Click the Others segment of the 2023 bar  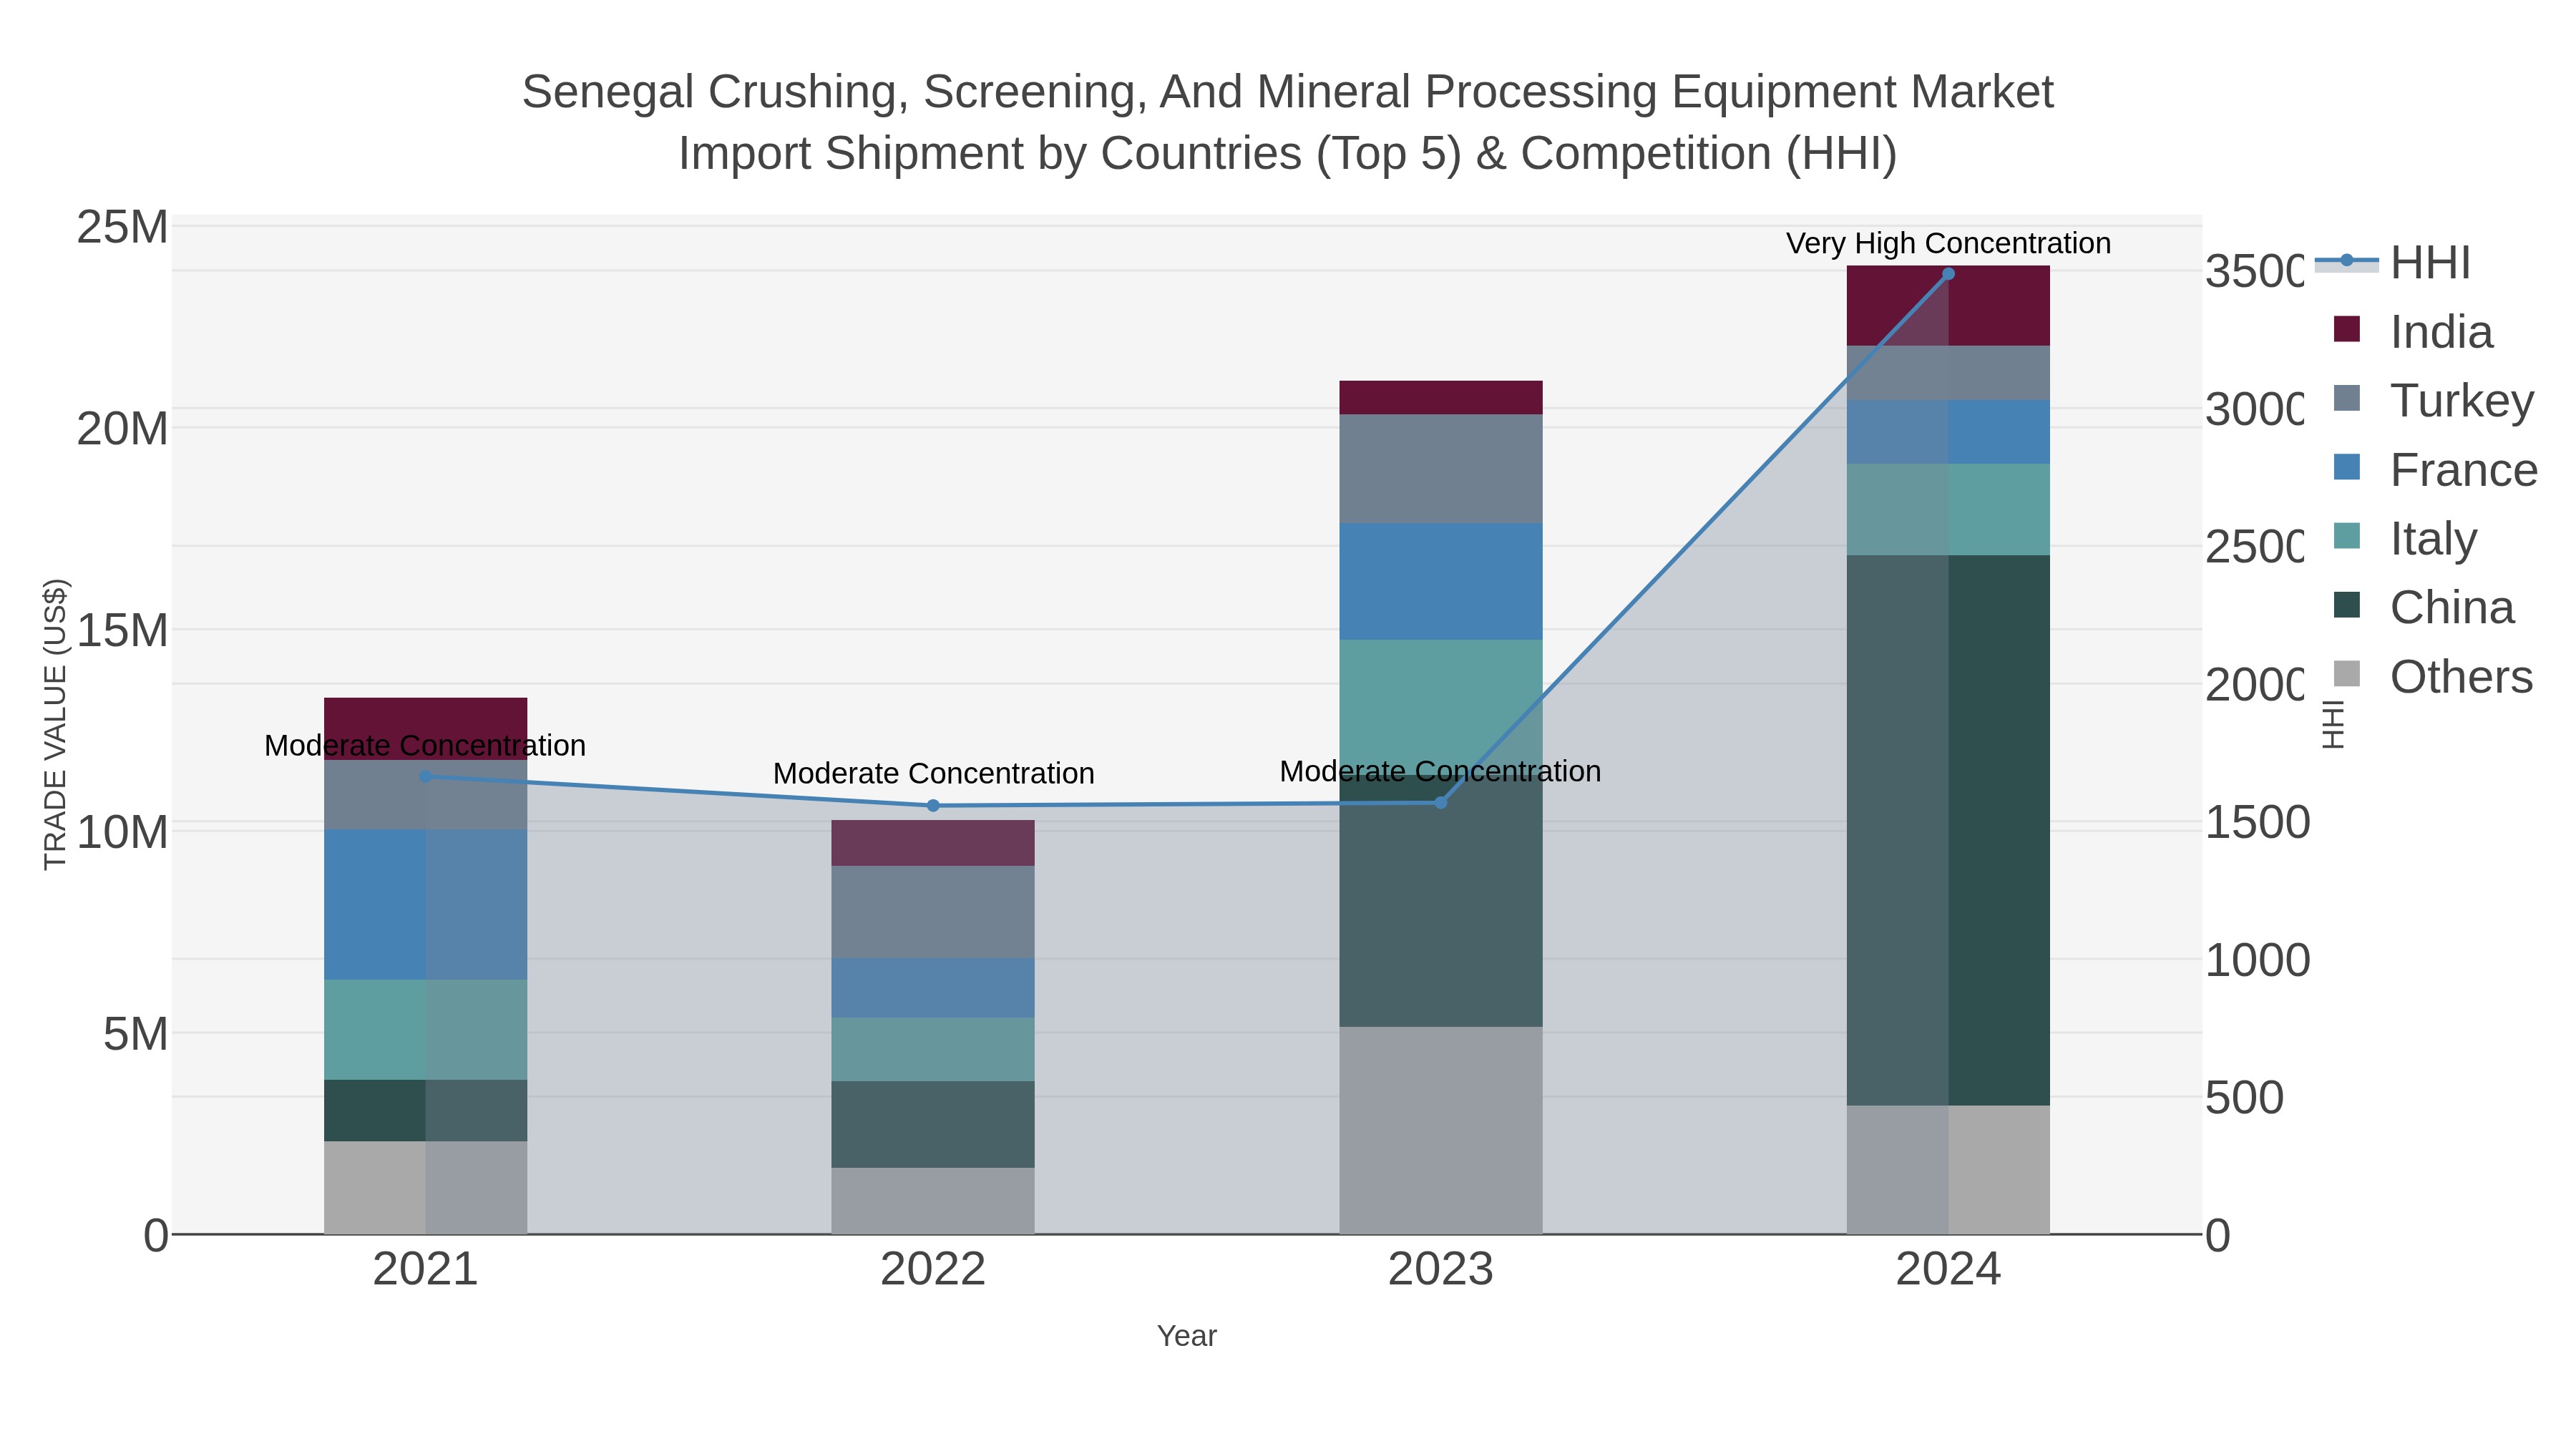pyautogui.click(x=1441, y=1130)
